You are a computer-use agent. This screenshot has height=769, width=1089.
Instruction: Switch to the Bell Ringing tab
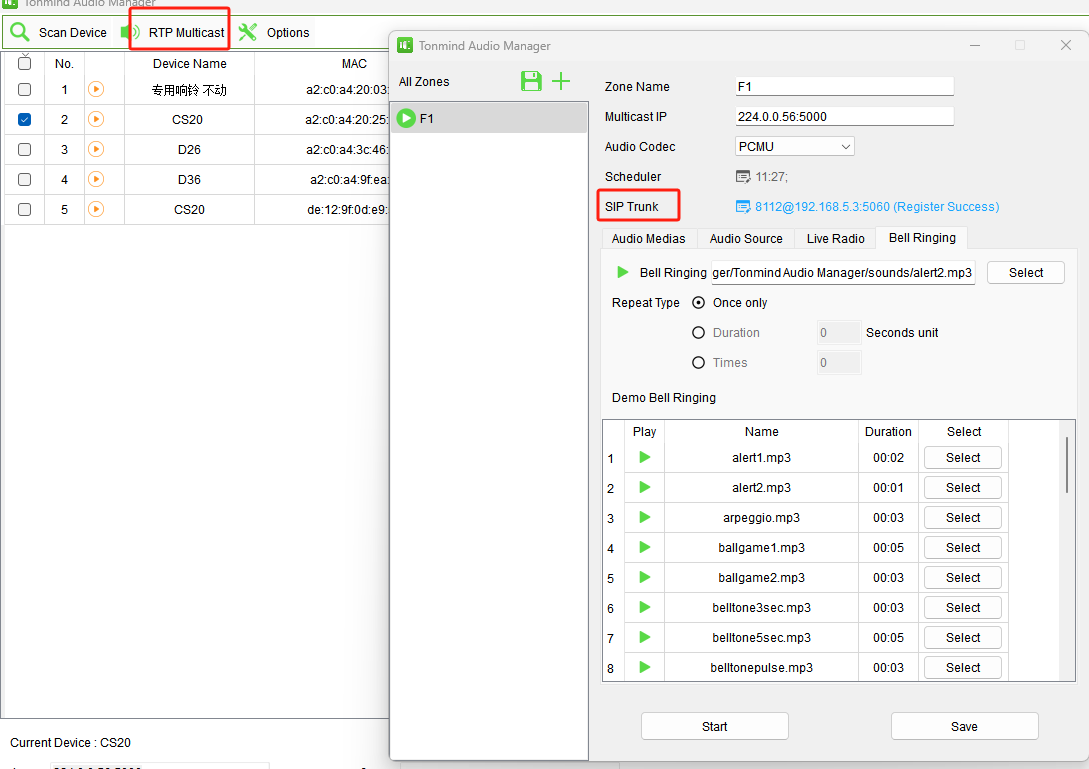pyautogui.click(x=922, y=238)
